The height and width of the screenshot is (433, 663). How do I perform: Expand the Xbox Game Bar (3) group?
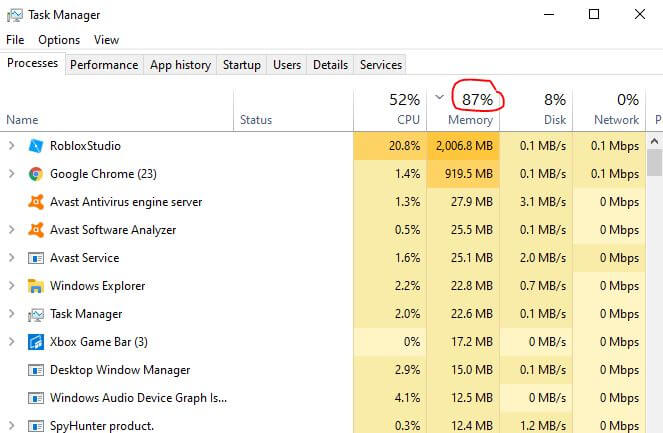pyautogui.click(x=11, y=342)
